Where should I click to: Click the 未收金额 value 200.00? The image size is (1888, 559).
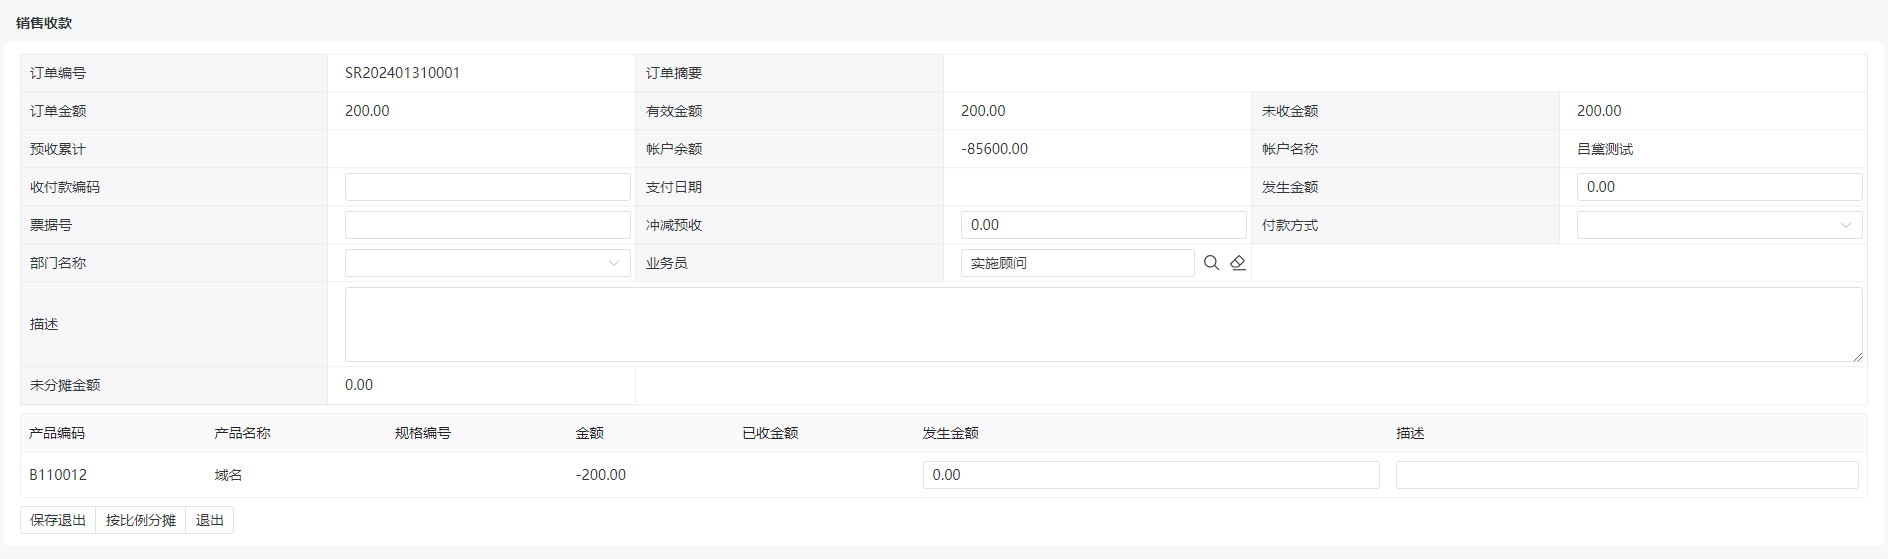[1599, 111]
